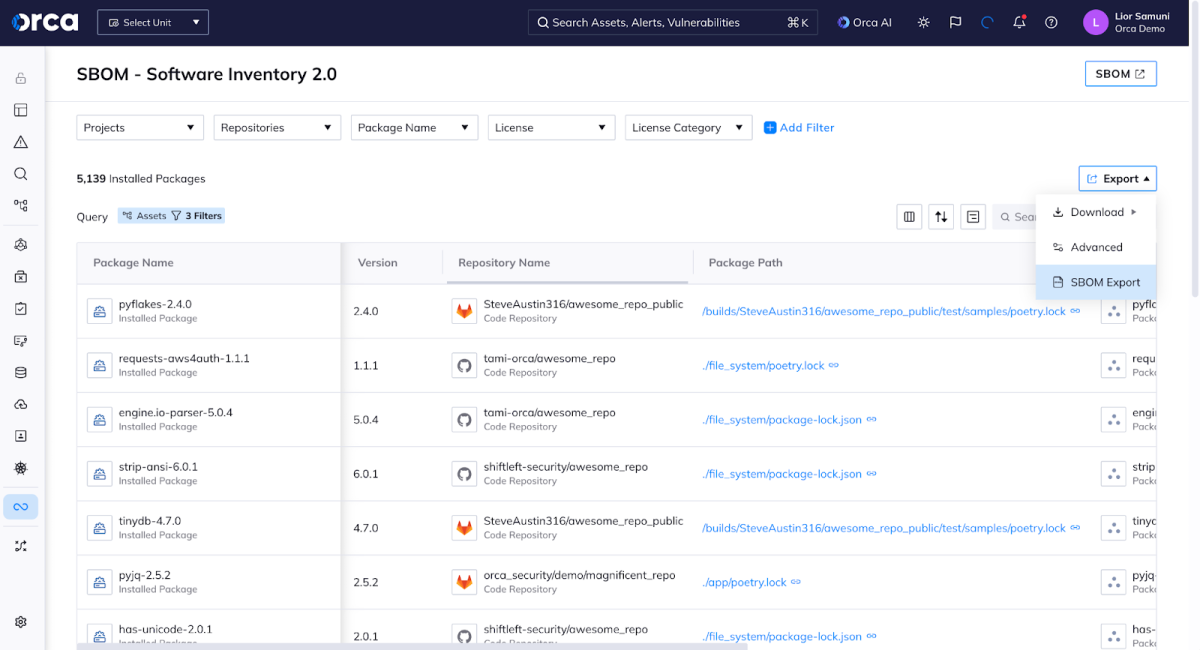Click the Add Filter link
Screen dimensions: 1200x650
point(799,127)
